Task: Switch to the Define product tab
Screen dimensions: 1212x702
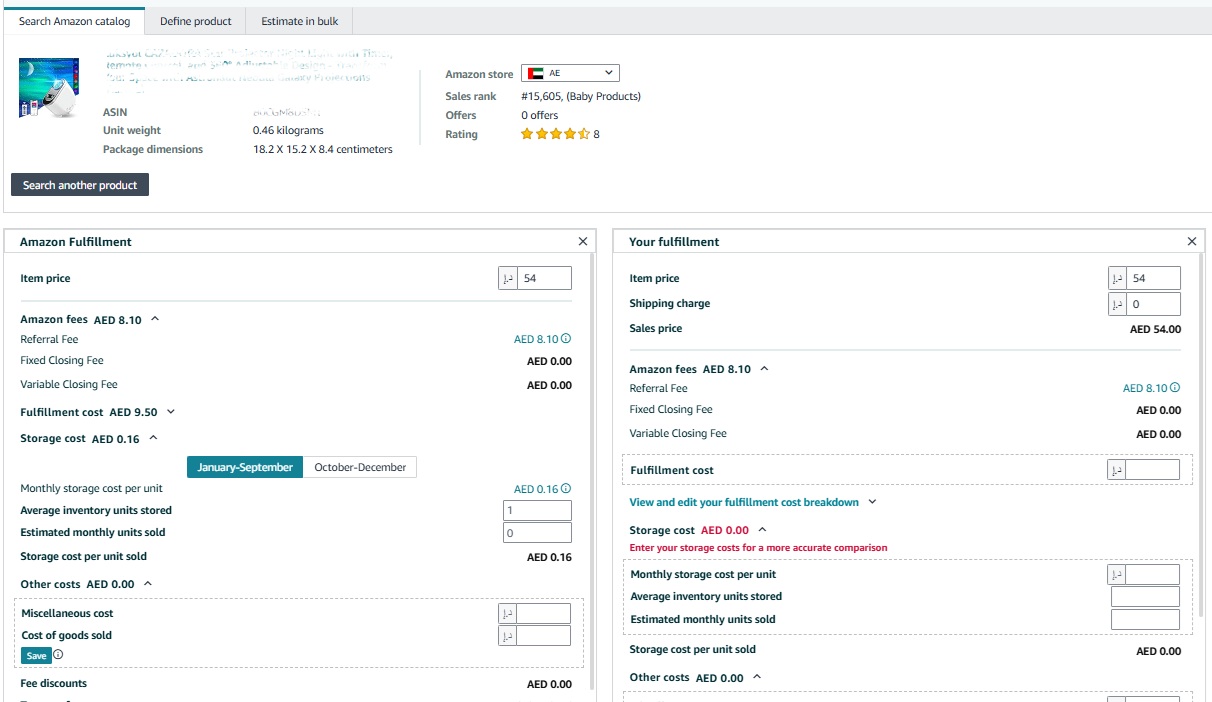Action: point(196,21)
